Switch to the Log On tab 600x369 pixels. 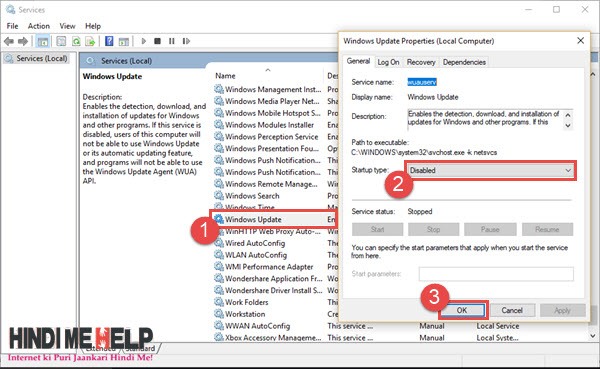(388, 62)
